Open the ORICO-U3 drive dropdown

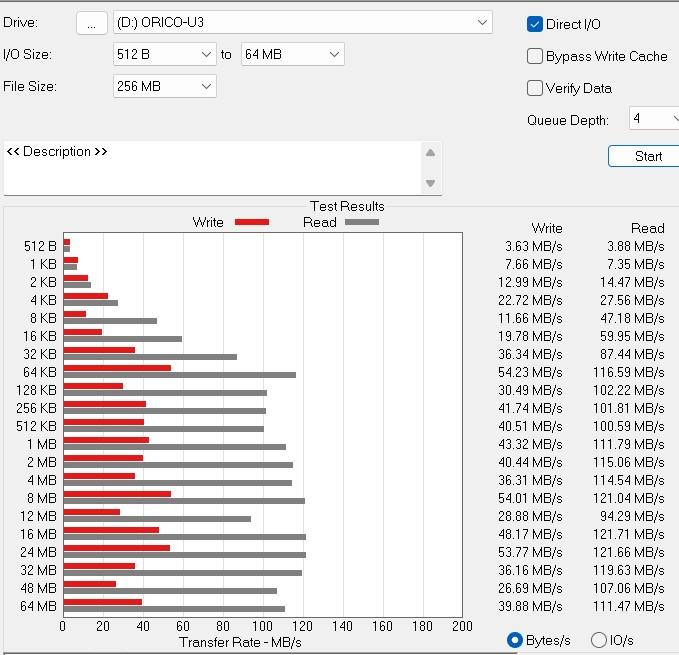click(303, 23)
